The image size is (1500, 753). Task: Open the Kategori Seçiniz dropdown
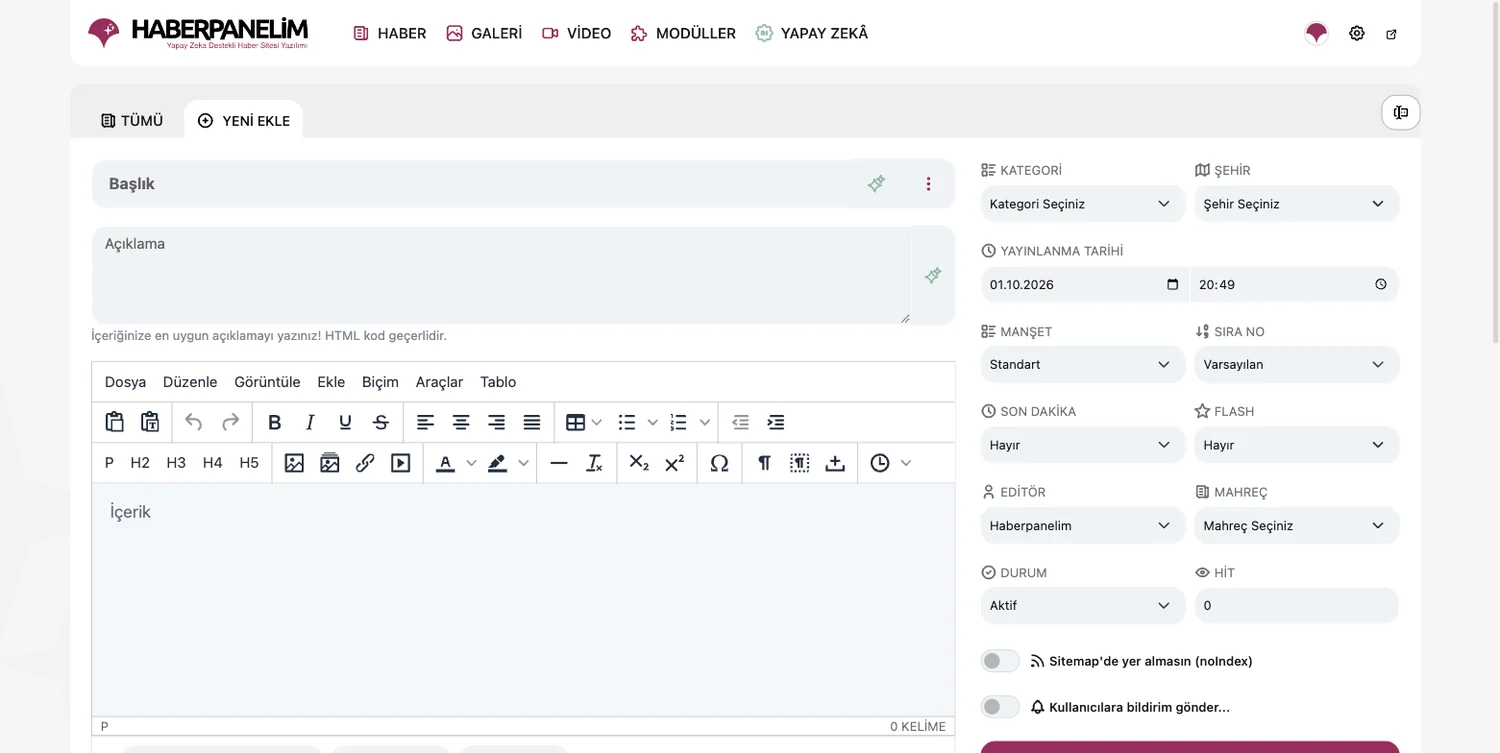point(1082,204)
